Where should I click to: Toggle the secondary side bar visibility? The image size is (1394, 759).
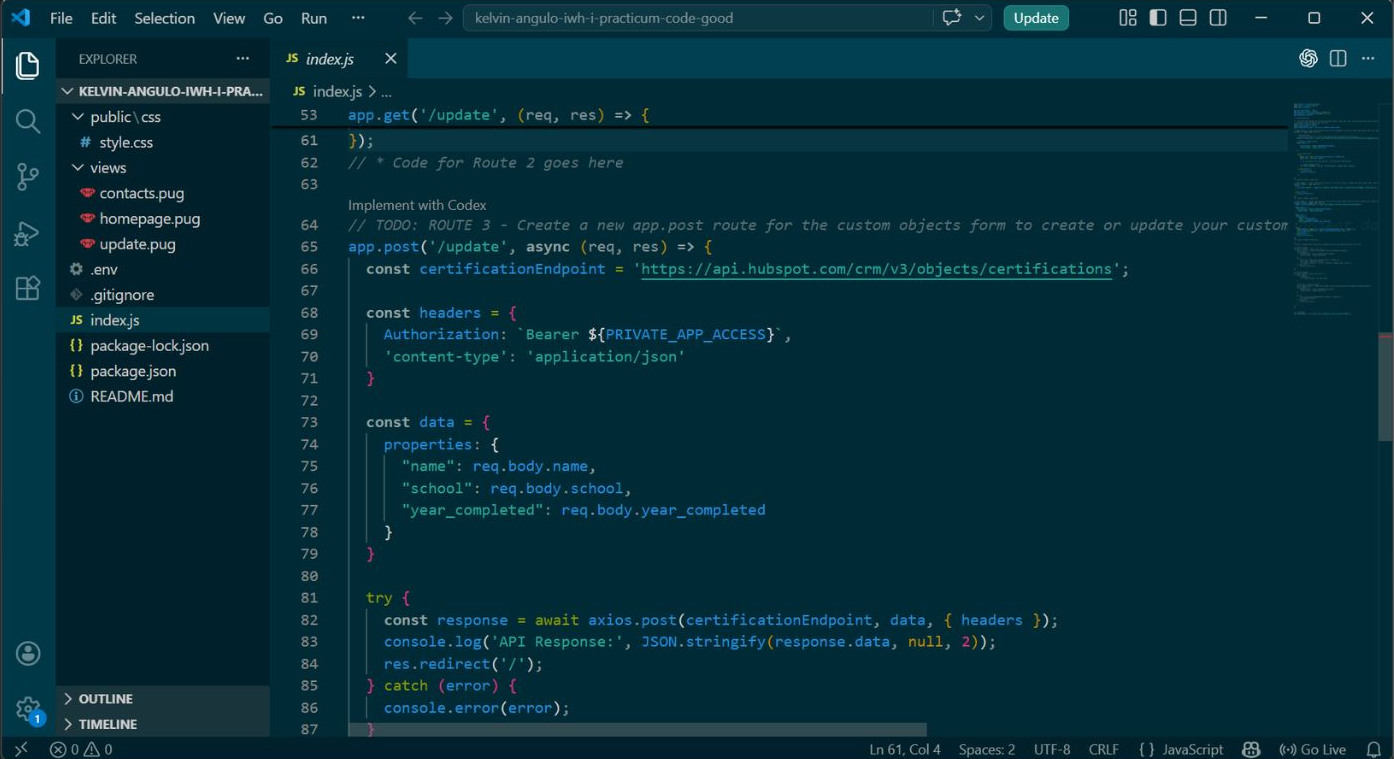point(1218,18)
